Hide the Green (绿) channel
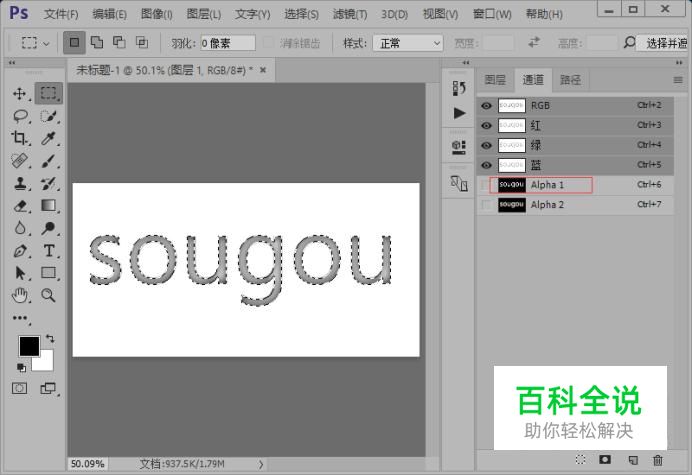Image resolution: width=692 pixels, height=475 pixels. 486,146
